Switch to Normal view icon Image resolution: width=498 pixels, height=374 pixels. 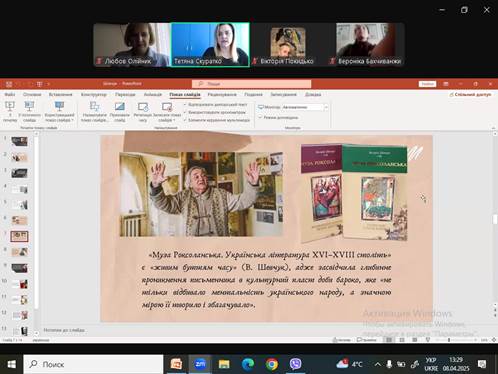(x=389, y=340)
